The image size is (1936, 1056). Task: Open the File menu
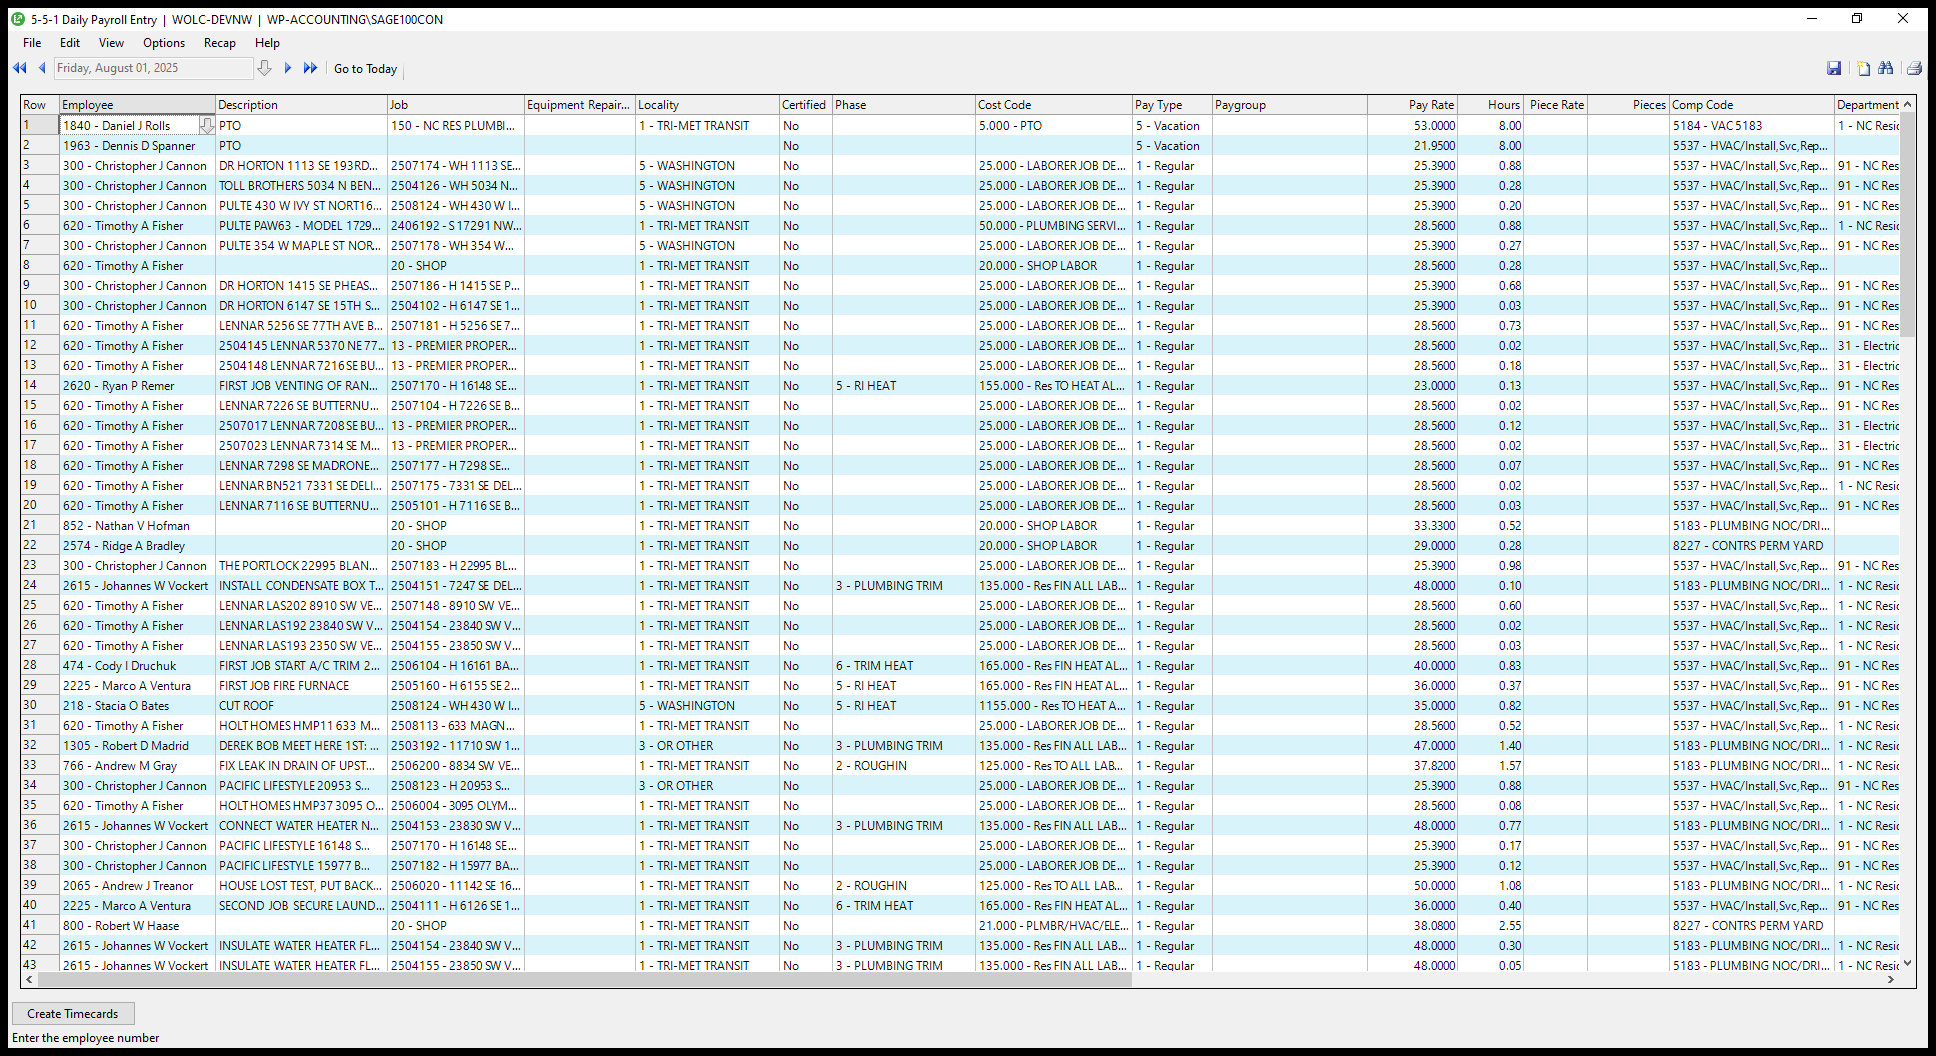[32, 43]
